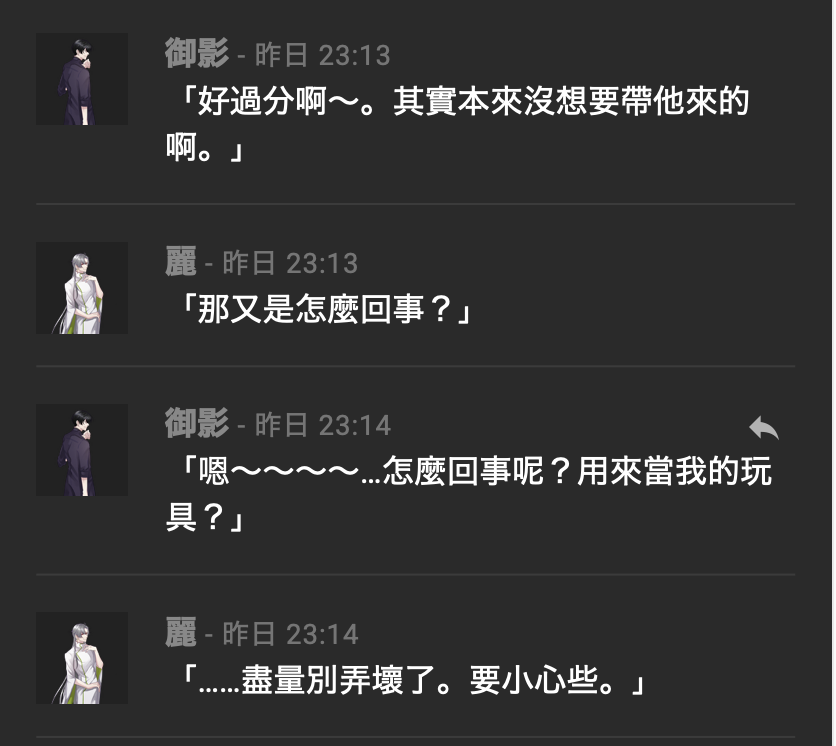Screen dimensions: 836x746
Task: Click the reply arrow on 御影's 23:14 message
Action: [x=763, y=428]
